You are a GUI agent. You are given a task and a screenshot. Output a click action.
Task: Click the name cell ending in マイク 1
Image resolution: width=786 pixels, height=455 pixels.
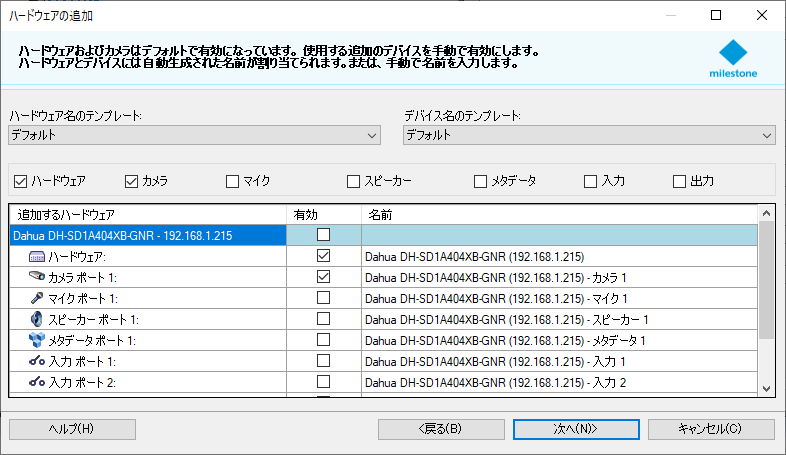559,299
